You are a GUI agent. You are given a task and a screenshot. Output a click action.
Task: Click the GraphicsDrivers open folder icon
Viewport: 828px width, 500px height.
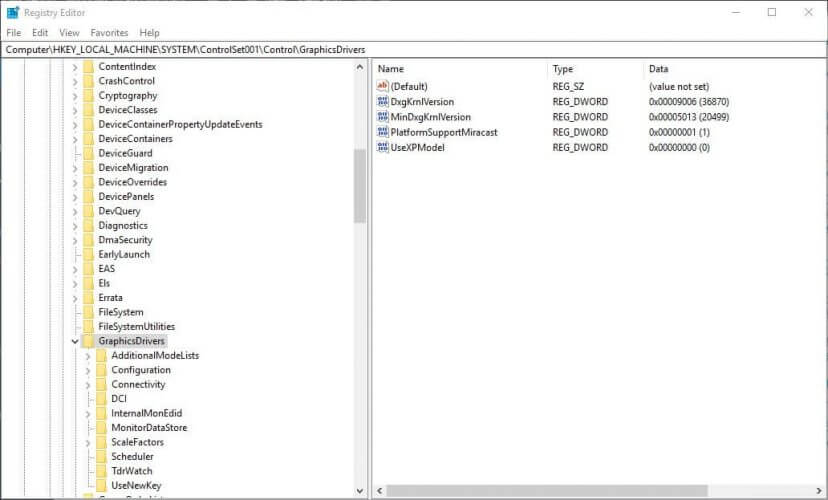pos(88,341)
